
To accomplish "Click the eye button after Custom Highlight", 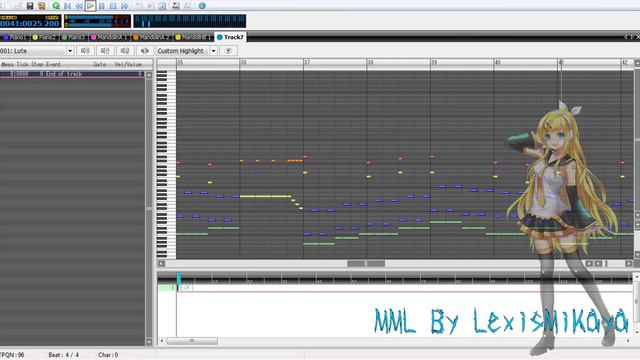I will [228, 51].
